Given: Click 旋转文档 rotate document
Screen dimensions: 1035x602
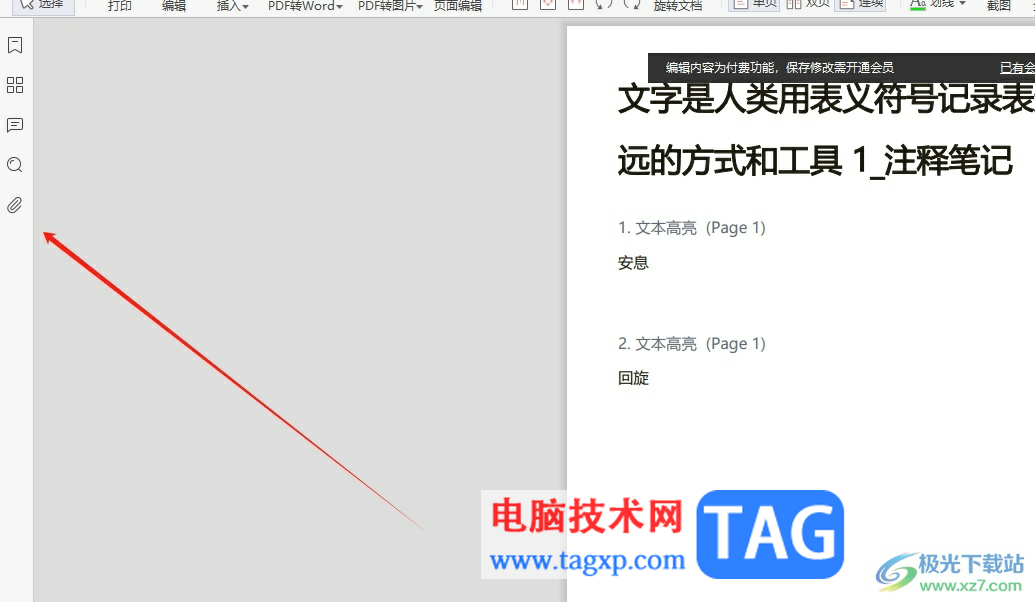Looking at the screenshot, I should (x=678, y=5).
